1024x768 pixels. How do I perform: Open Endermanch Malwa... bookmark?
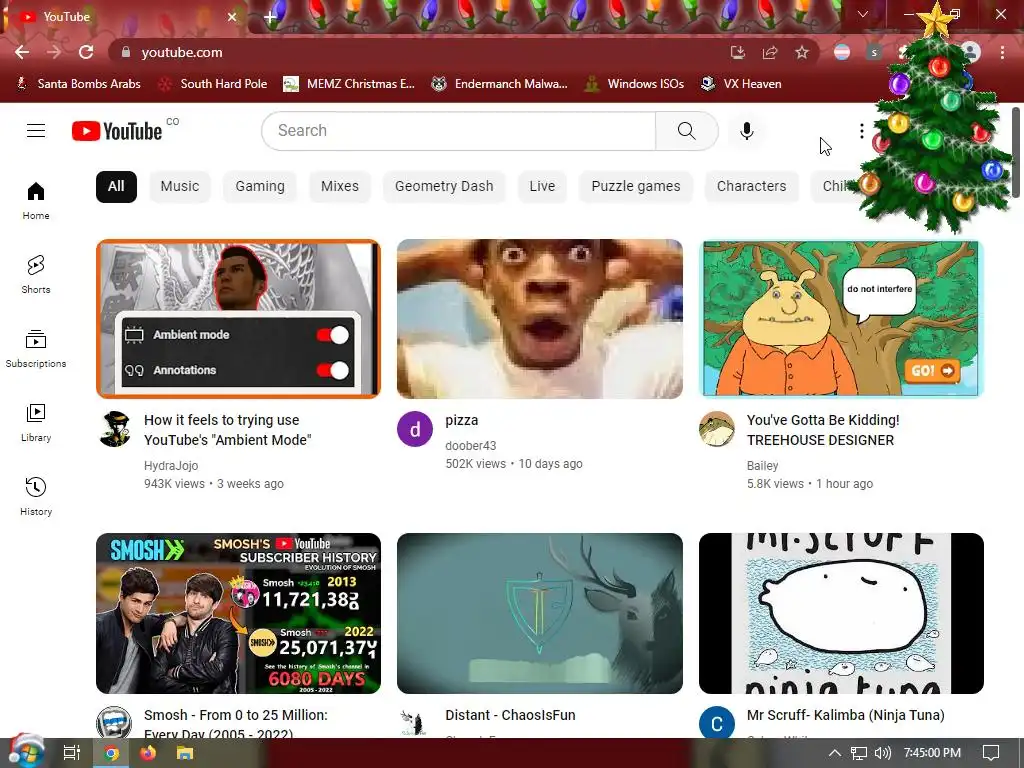[500, 84]
